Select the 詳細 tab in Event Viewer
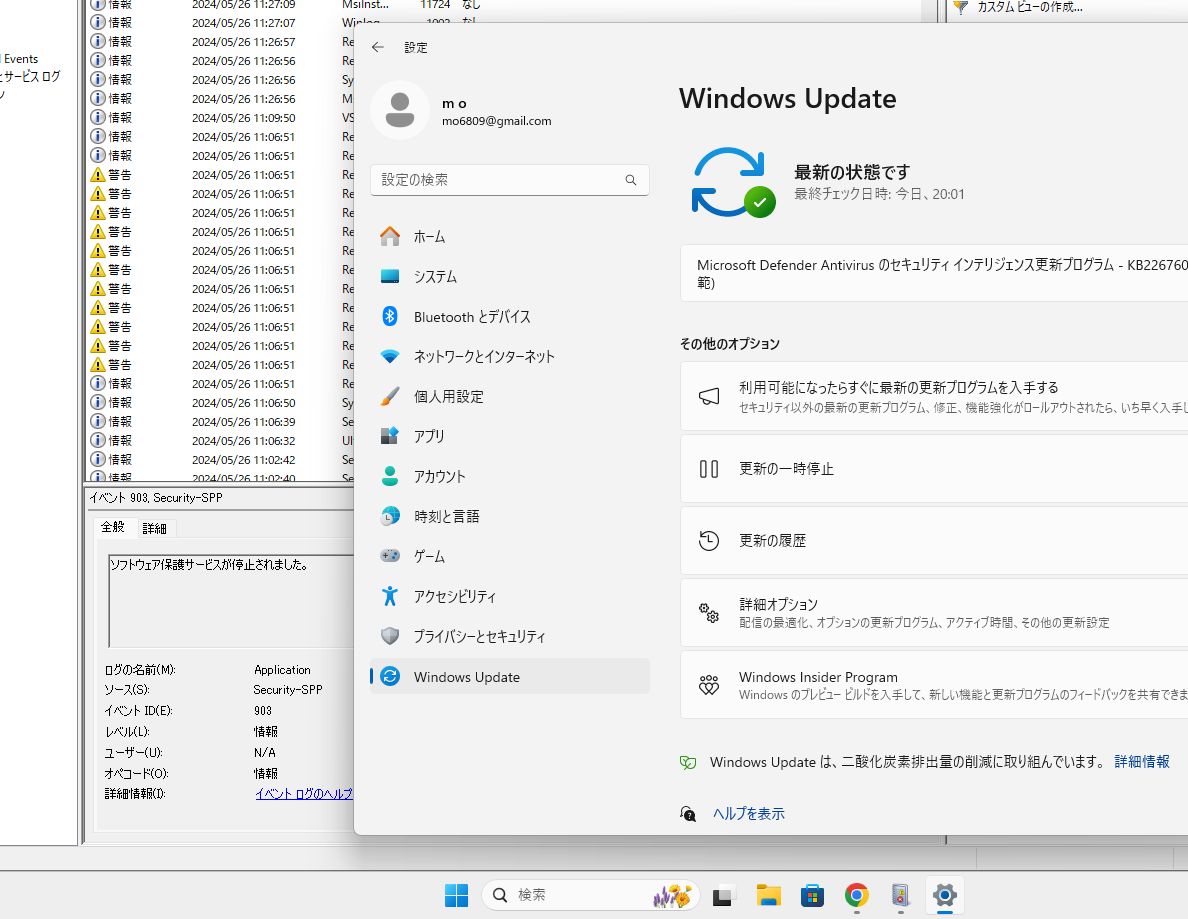This screenshot has height=919, width=1188. click(x=155, y=528)
